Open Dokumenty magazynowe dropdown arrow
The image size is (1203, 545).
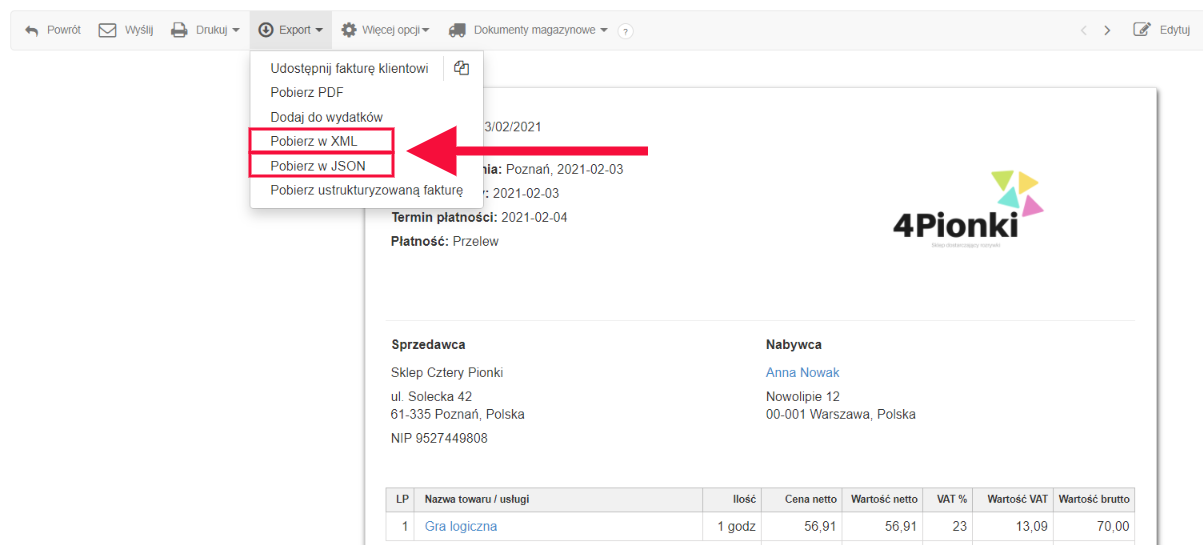pos(604,31)
